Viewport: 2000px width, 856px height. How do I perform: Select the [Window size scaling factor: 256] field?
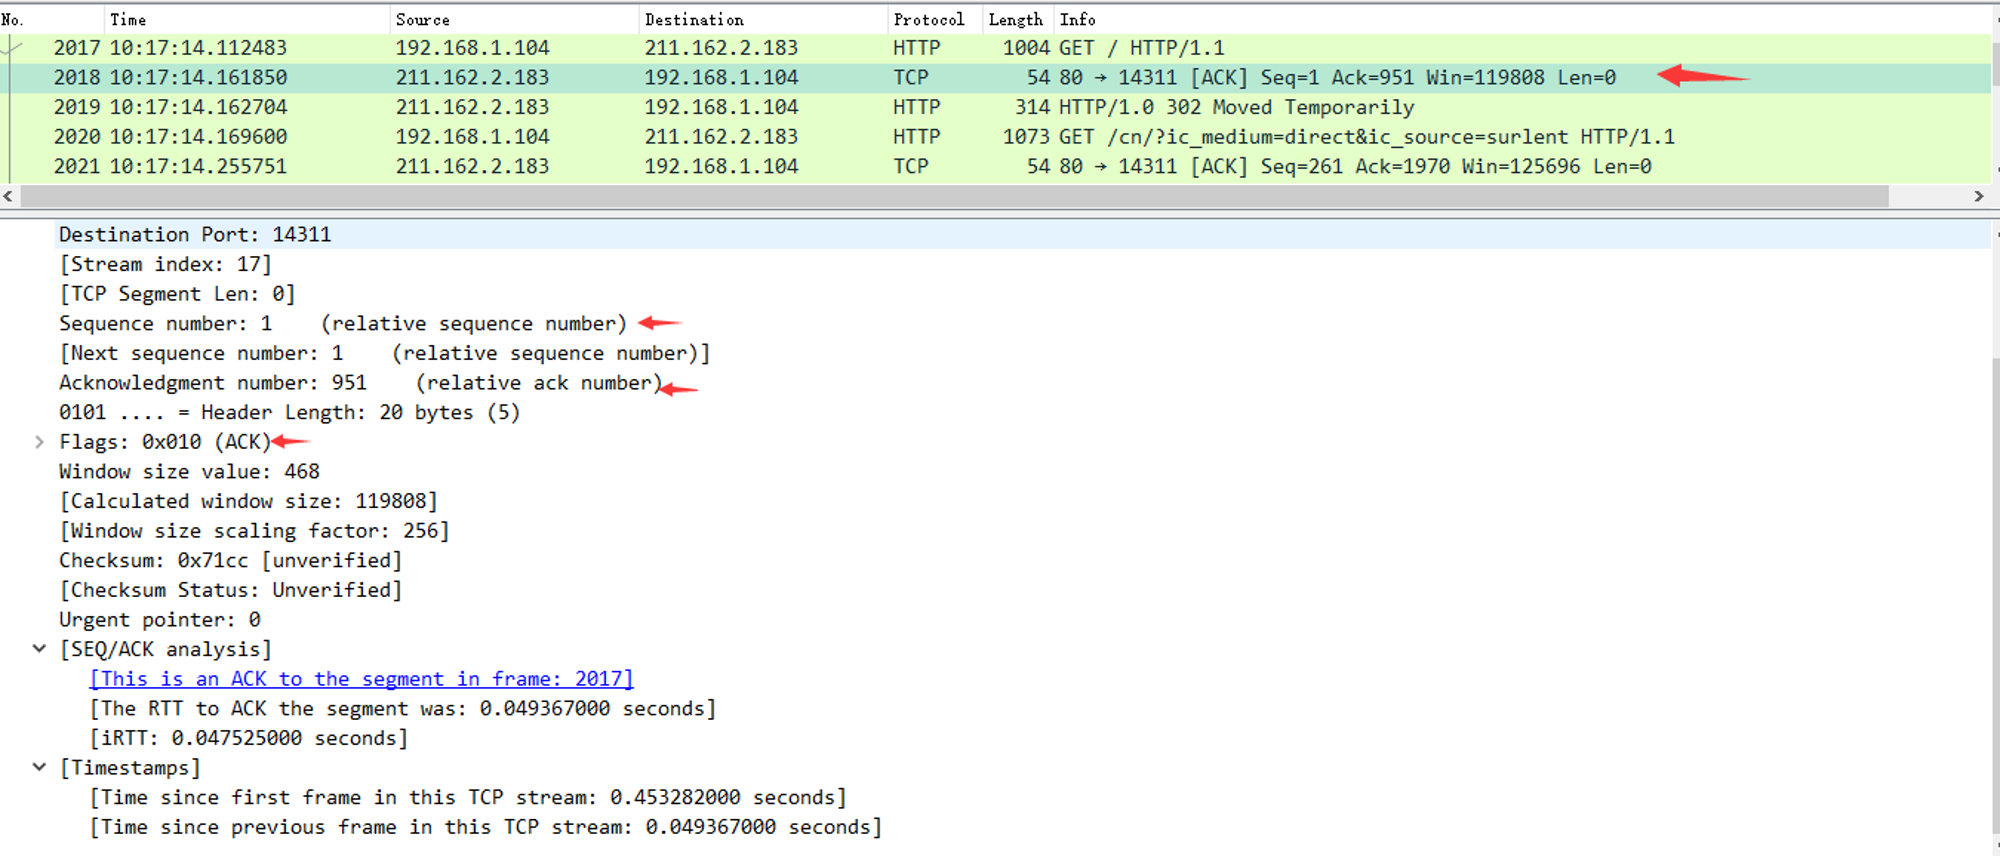coord(254,531)
